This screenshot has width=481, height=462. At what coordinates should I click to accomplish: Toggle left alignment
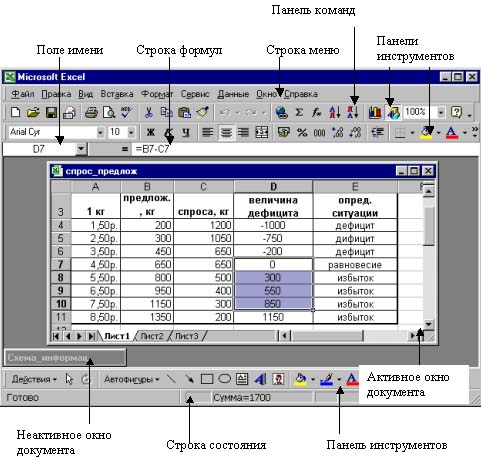click(208, 132)
